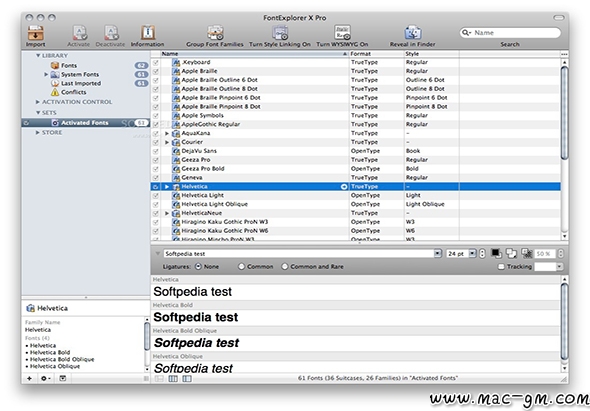Viewport: 590px width, 411px height.
Task: Click the column options button at header right
Action: (564, 54)
